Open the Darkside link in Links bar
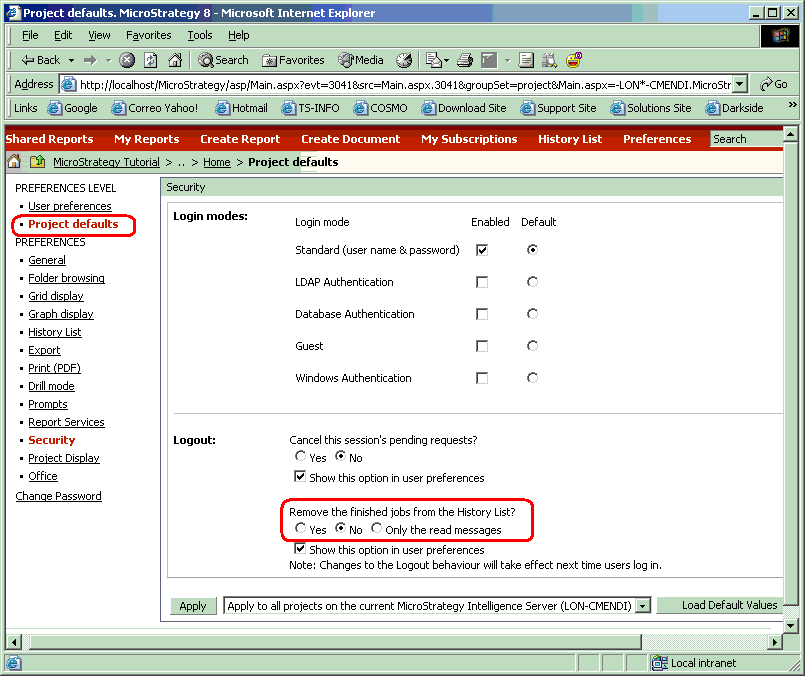805x676 pixels. pyautogui.click(x=734, y=108)
